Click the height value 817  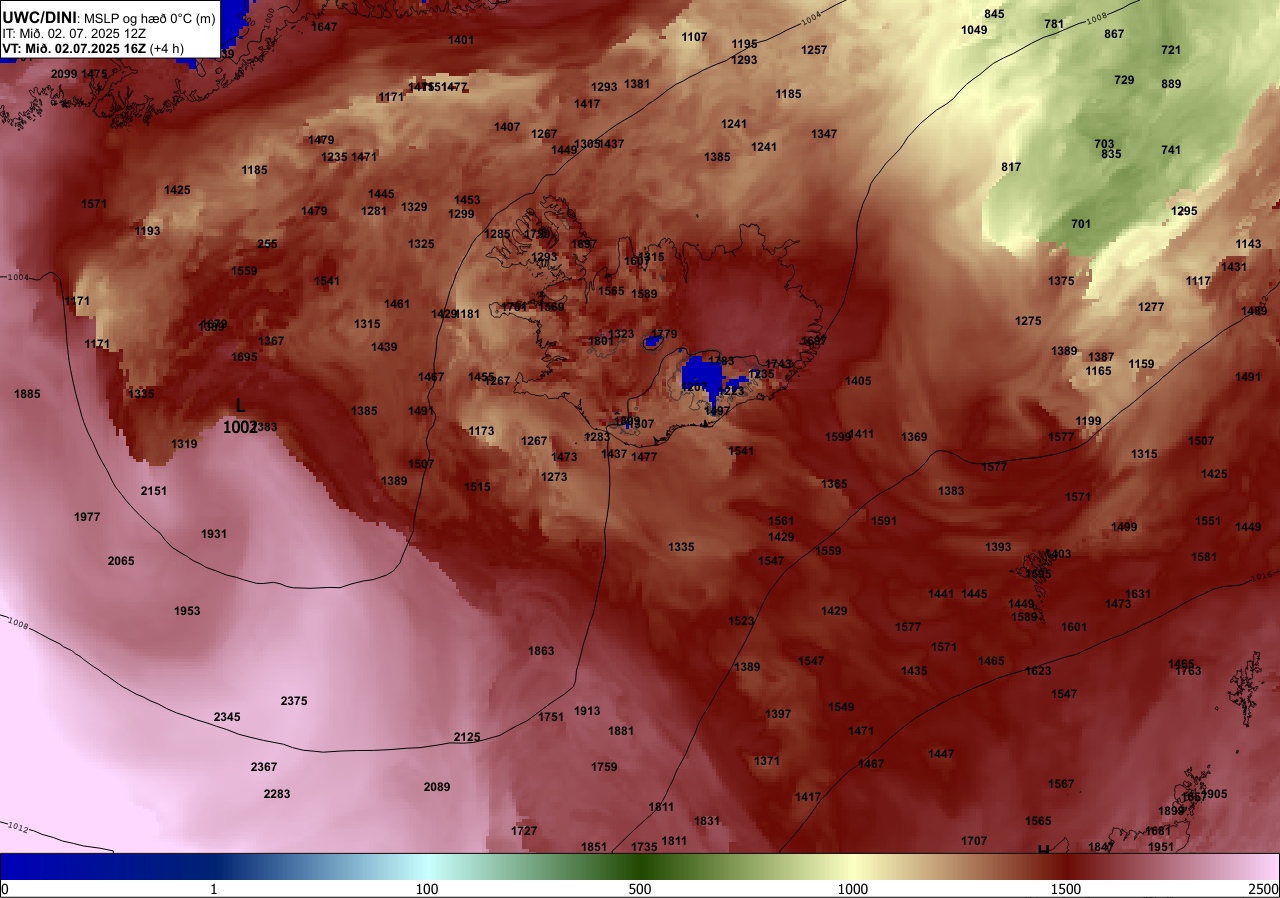tap(1011, 167)
